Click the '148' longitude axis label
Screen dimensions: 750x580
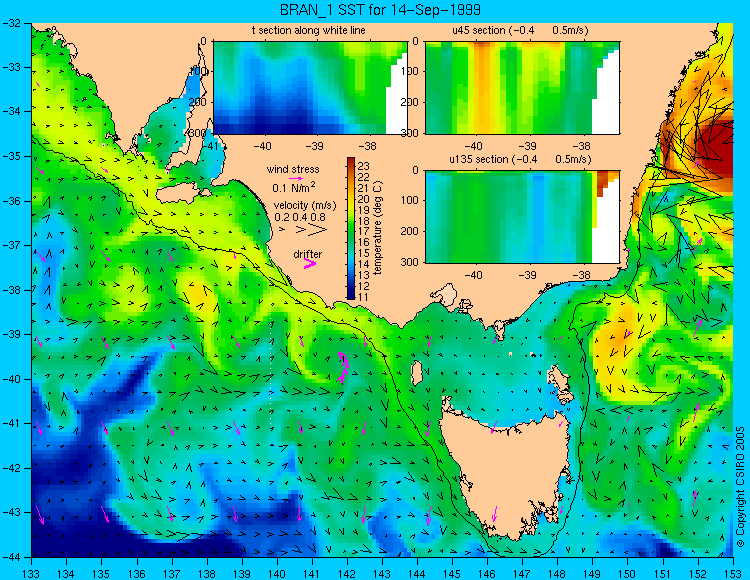[558, 573]
